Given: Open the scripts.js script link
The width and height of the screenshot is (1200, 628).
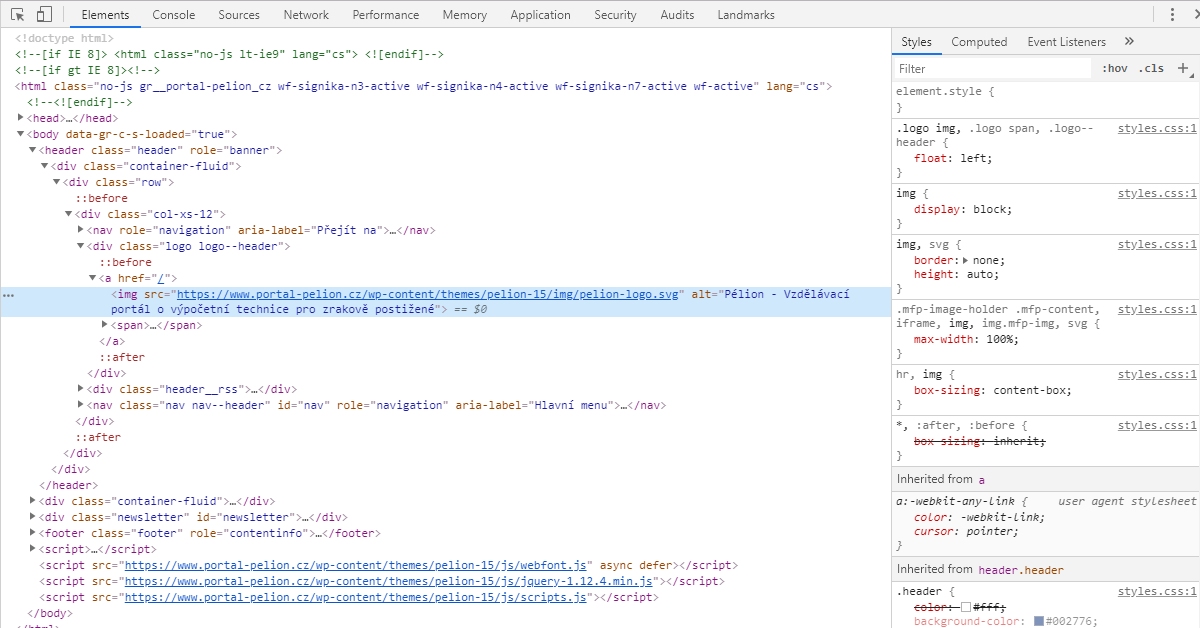Looking at the screenshot, I should pyautogui.click(x=355, y=597).
